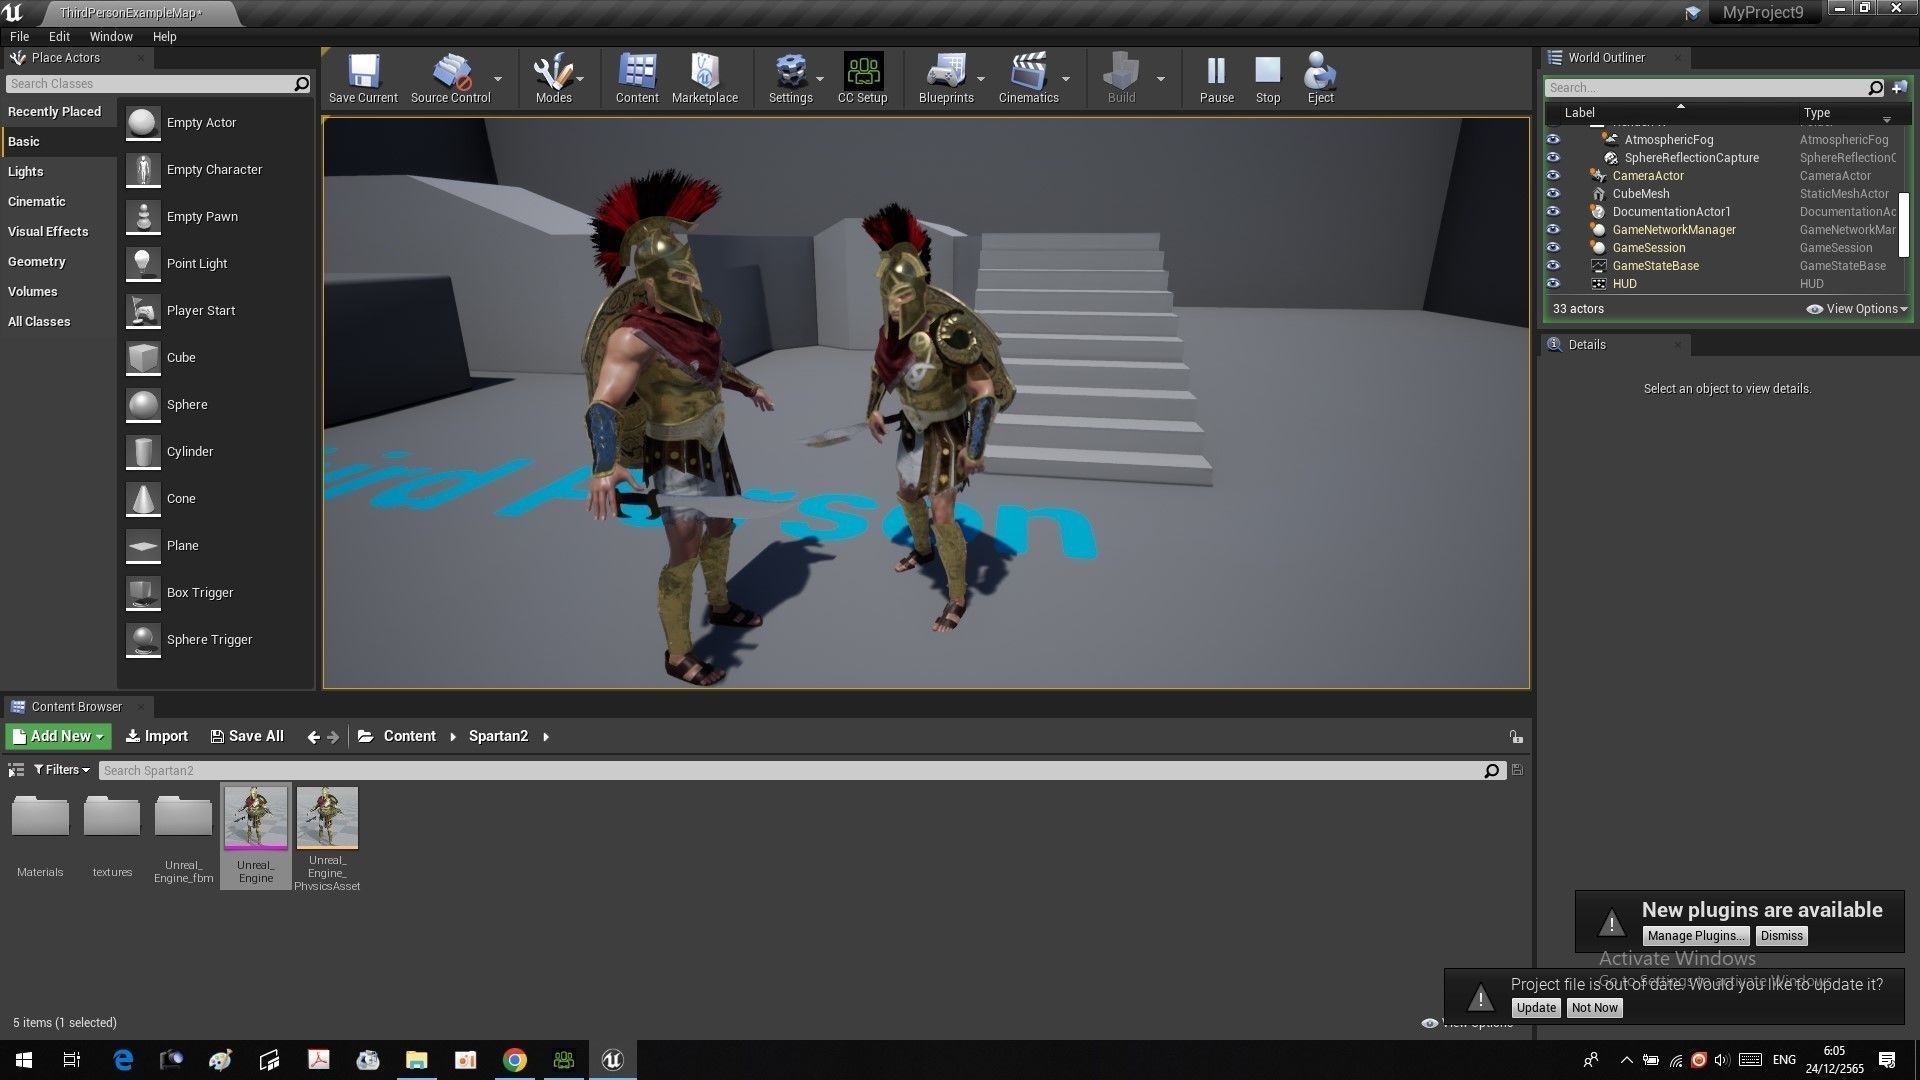
Task: Click Import in Content Browser
Action: [x=157, y=737]
